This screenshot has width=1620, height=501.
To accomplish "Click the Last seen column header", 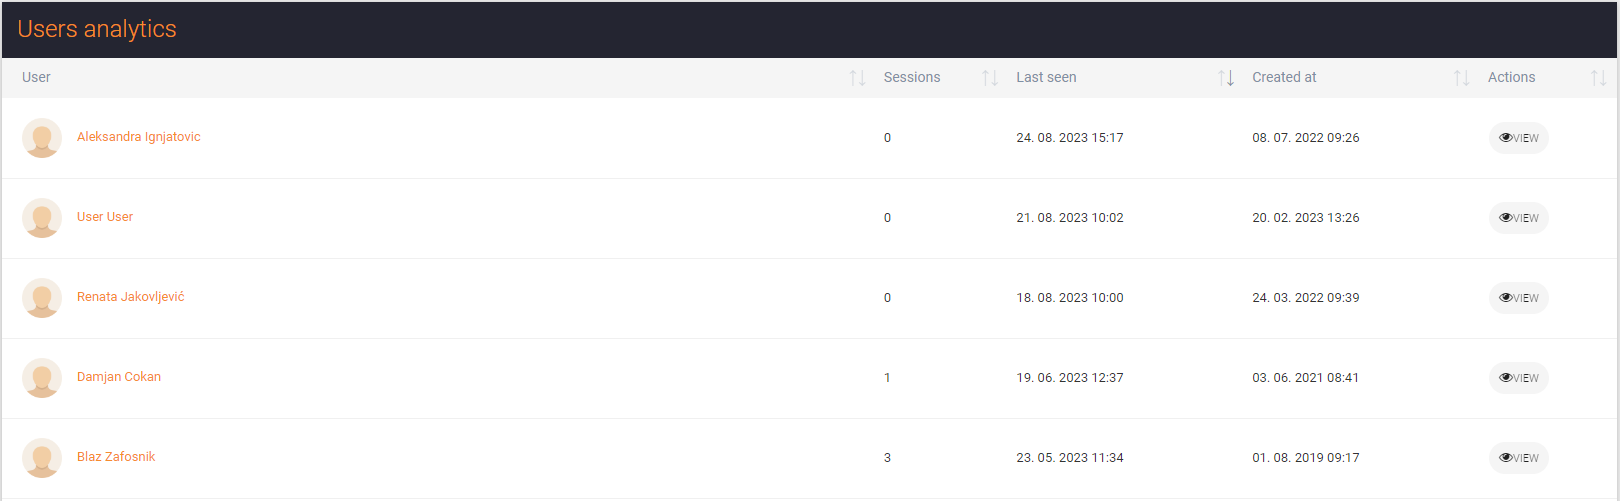I will tap(1046, 77).
